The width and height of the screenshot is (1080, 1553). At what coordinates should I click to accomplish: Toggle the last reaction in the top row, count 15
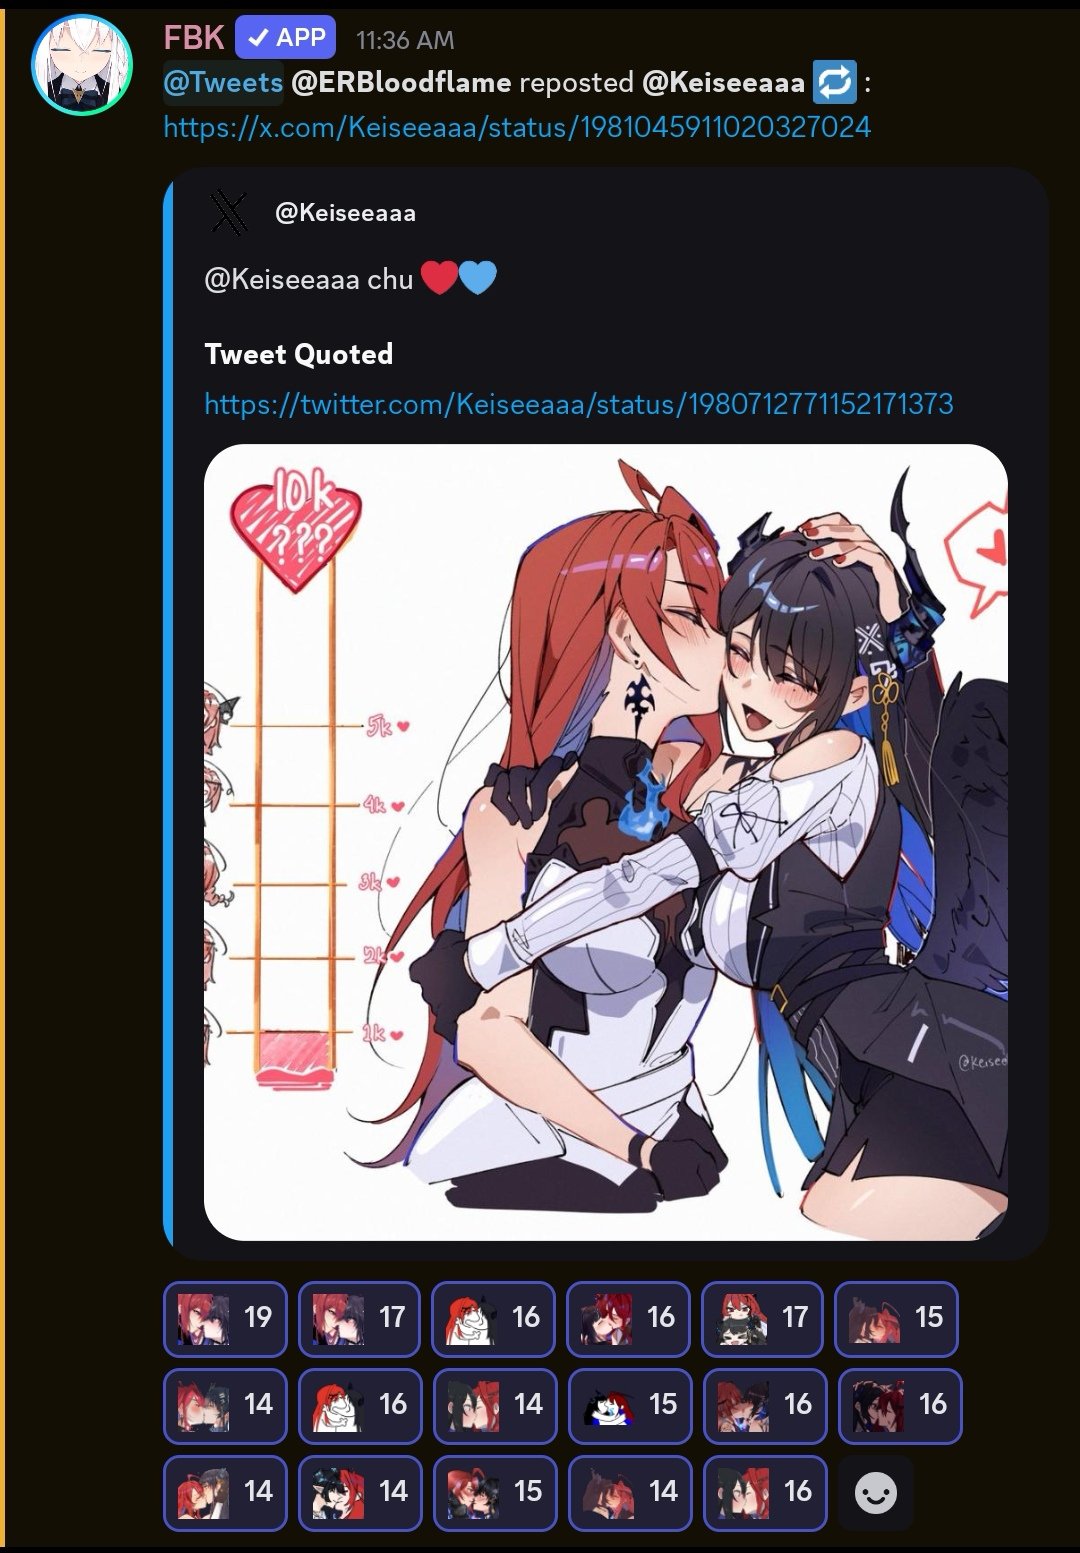click(897, 1318)
